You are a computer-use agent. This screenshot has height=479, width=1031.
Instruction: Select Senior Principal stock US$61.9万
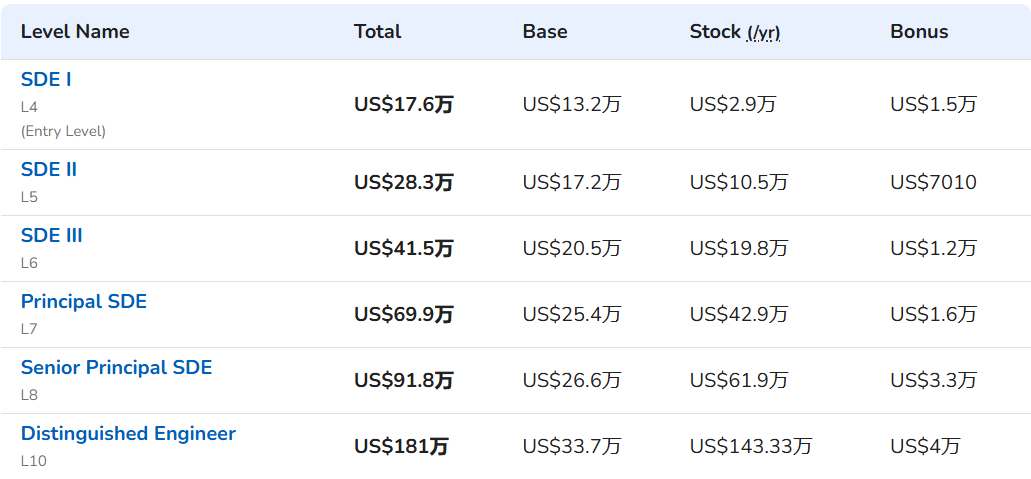(x=739, y=380)
